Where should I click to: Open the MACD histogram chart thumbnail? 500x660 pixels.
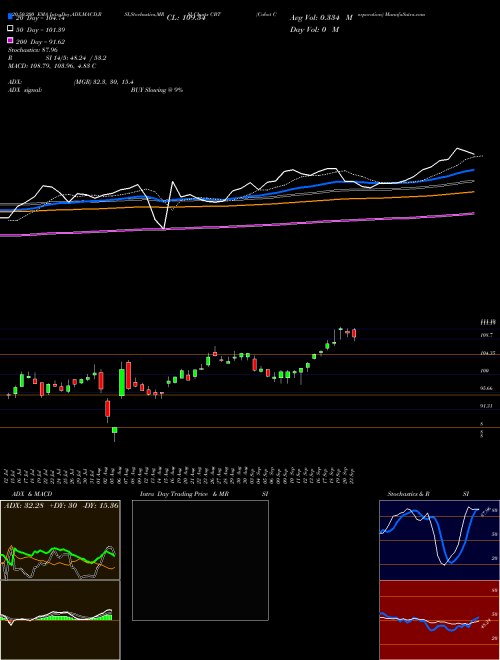(x=60, y=620)
